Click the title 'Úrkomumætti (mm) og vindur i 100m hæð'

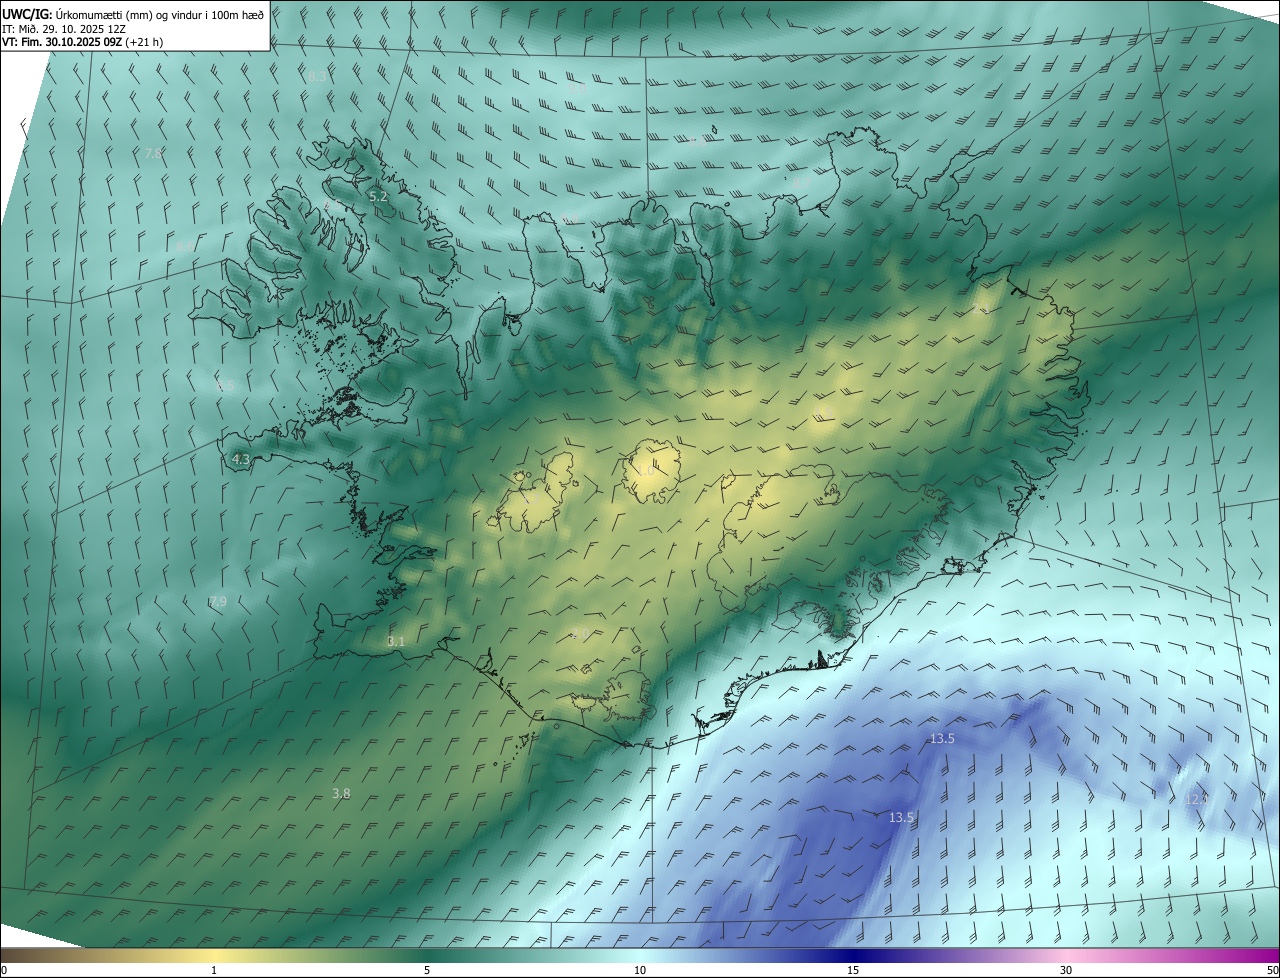click(x=160, y=14)
